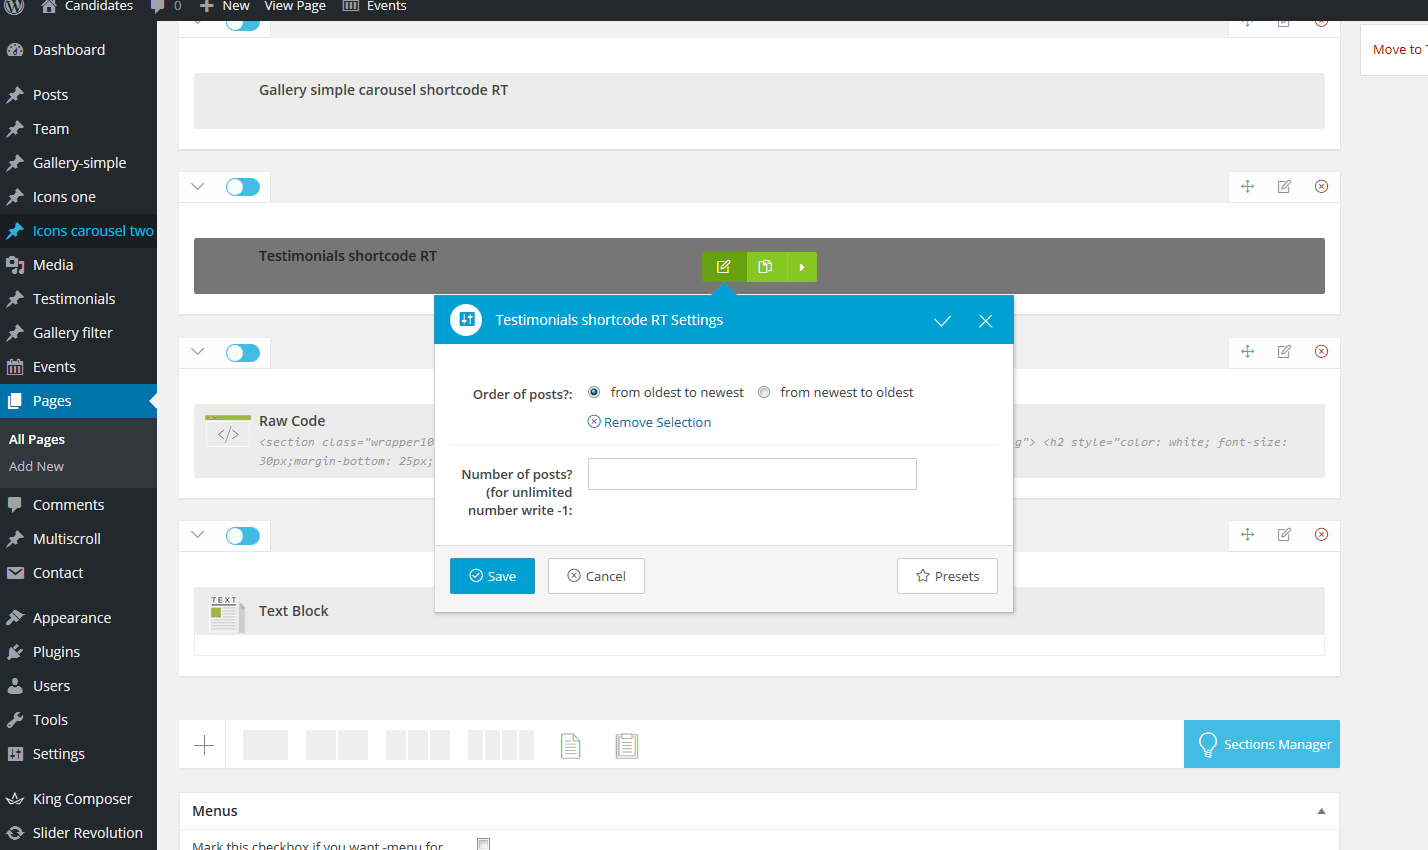Viewport: 1428px width, 850px height.
Task: Collapse the Testimonials row with chevron
Action: [198, 187]
